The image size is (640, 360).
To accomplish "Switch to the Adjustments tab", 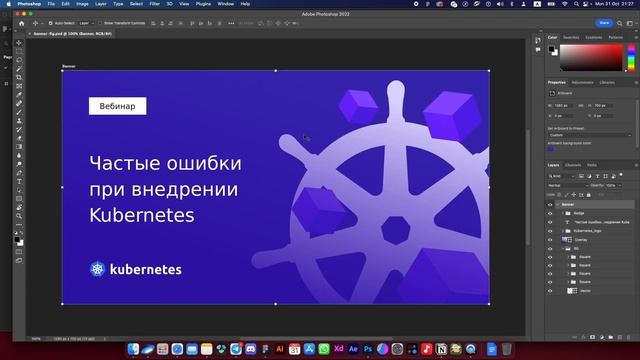I will (582, 82).
